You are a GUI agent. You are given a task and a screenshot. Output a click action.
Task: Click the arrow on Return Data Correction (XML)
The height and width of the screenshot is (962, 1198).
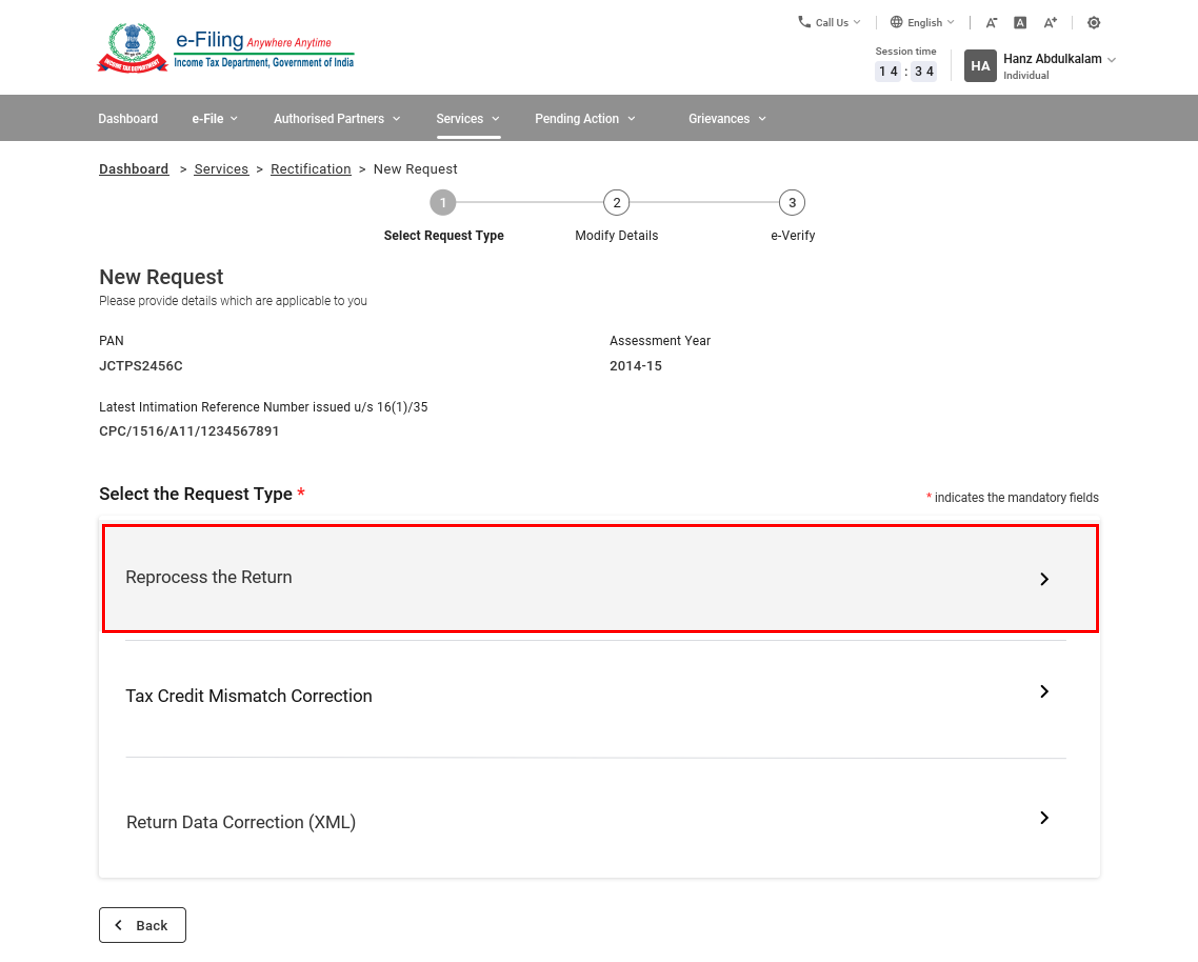[x=1044, y=818]
